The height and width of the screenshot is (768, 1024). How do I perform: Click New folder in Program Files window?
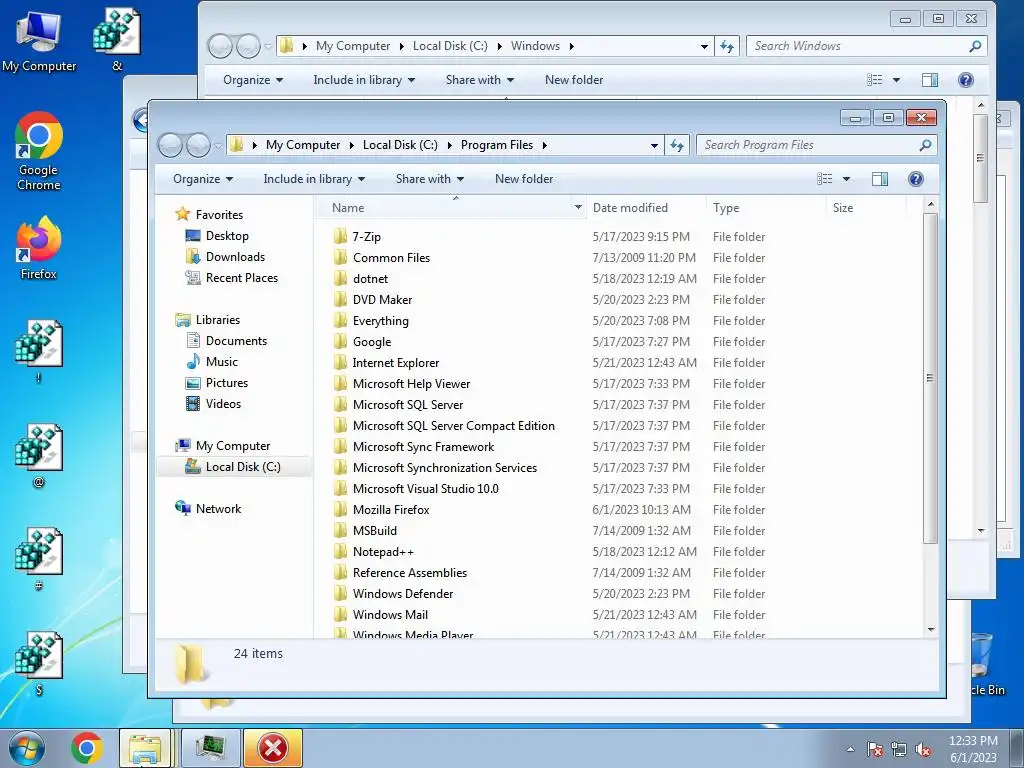click(524, 179)
